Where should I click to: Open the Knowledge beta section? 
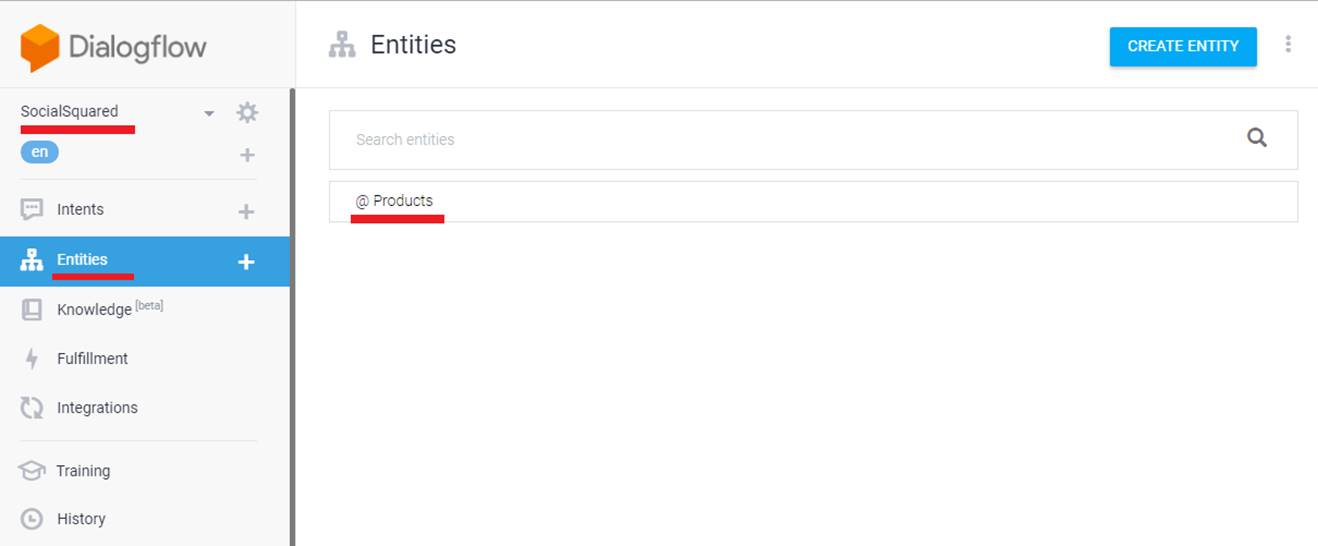coord(94,310)
